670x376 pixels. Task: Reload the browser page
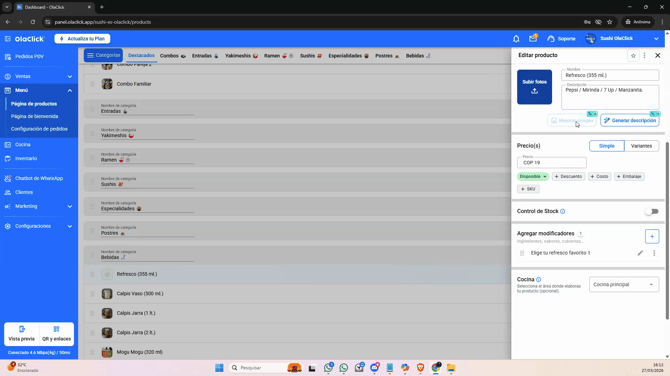click(x=33, y=22)
